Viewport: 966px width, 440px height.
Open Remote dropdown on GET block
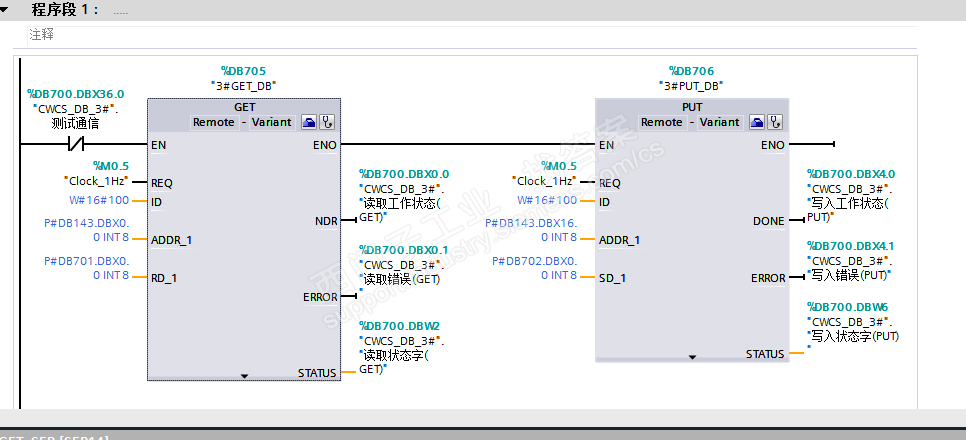(x=214, y=122)
